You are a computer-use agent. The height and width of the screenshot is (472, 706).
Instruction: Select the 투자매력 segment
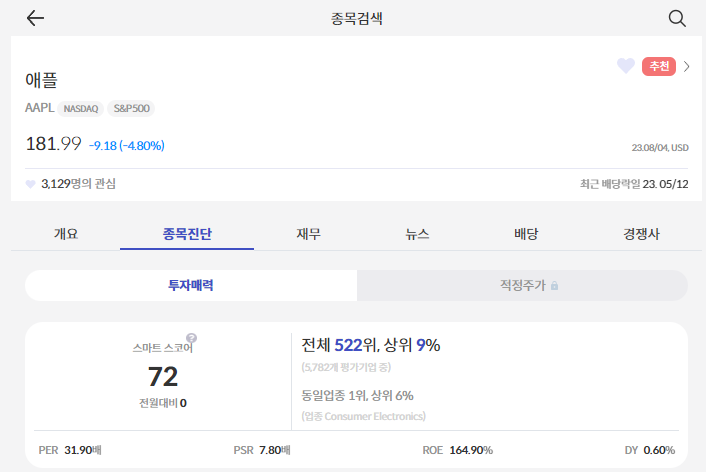coord(191,285)
